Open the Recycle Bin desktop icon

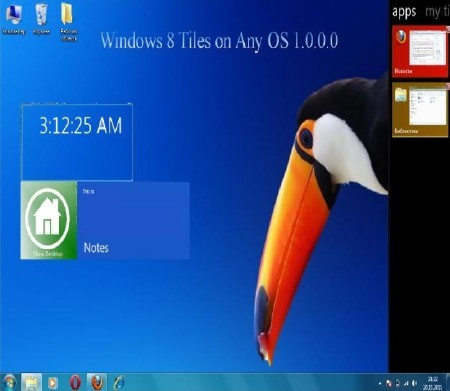(x=41, y=19)
